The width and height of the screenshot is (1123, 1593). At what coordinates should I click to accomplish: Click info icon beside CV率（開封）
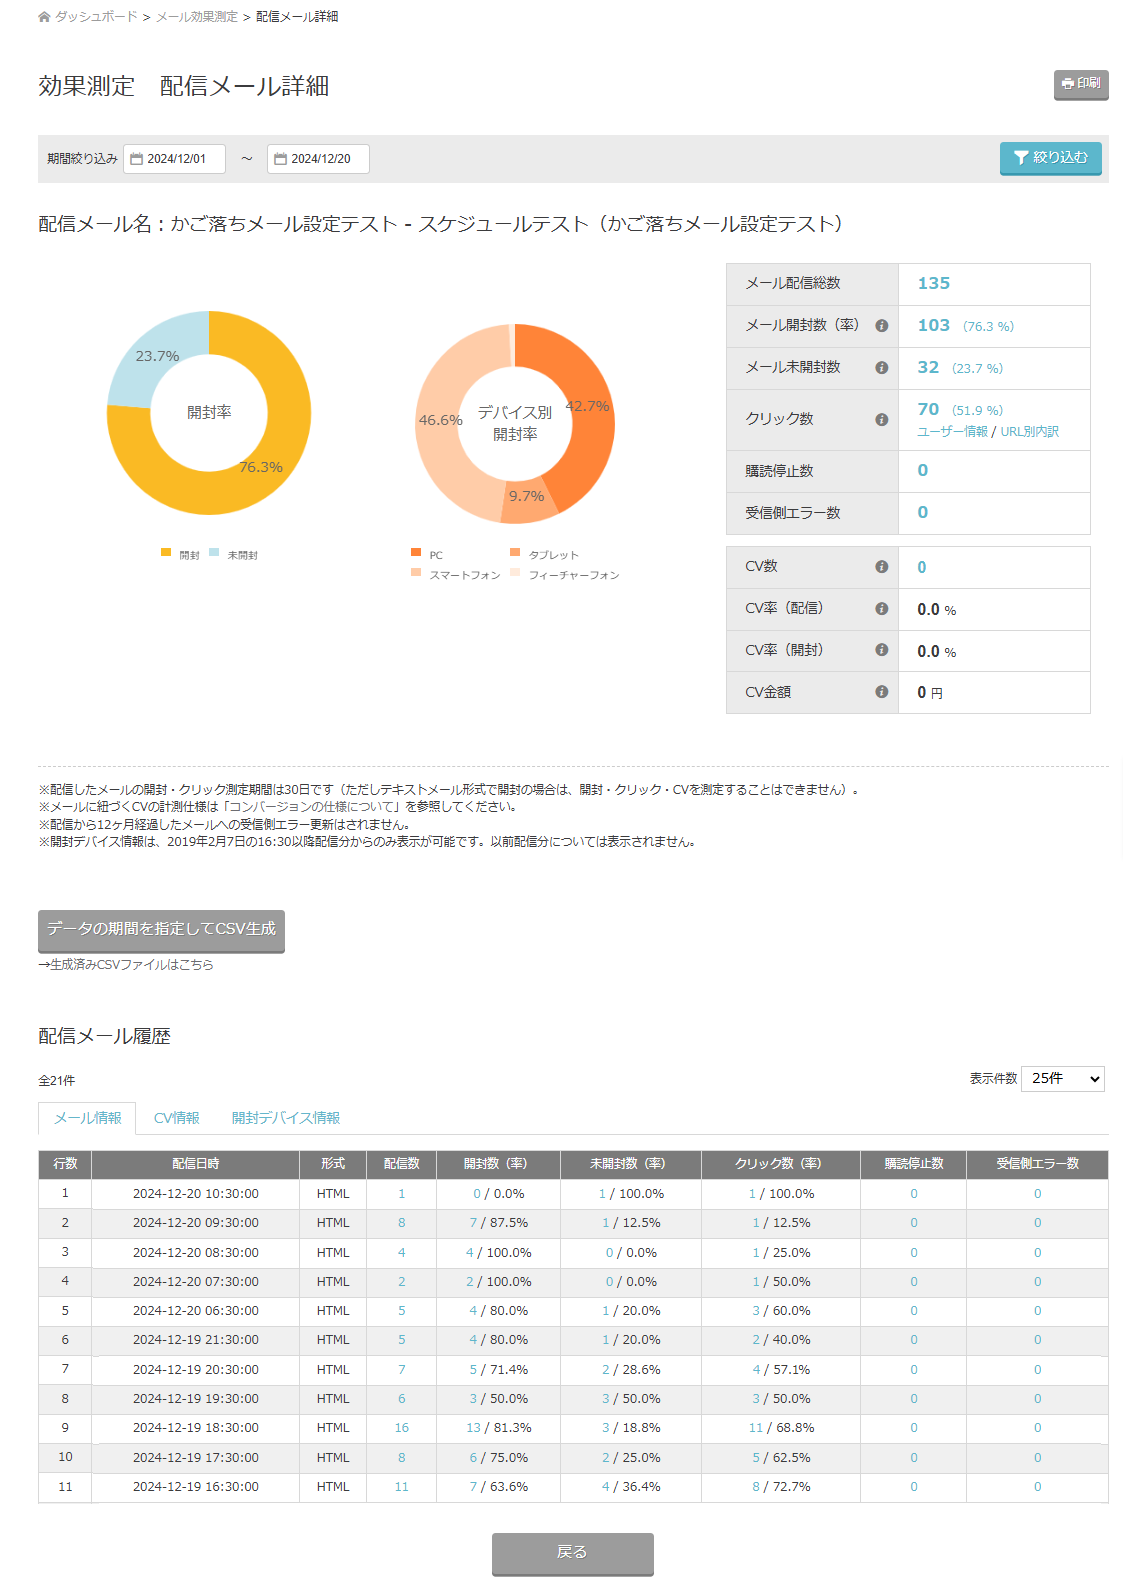coord(881,650)
